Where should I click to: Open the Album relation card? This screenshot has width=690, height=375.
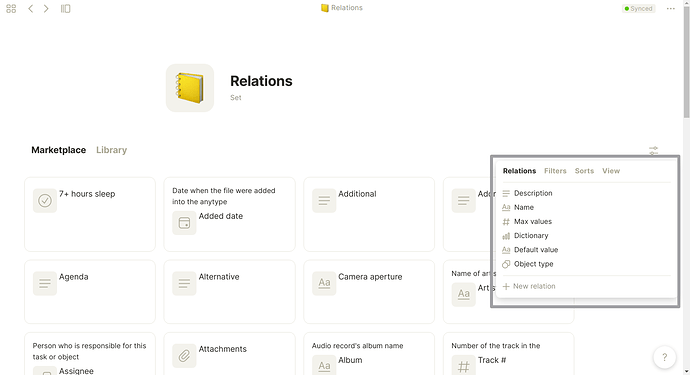pos(369,354)
